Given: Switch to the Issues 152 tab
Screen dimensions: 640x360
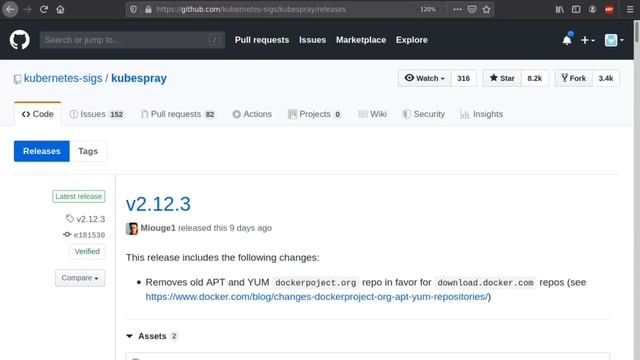Looking at the screenshot, I should pos(96,114).
